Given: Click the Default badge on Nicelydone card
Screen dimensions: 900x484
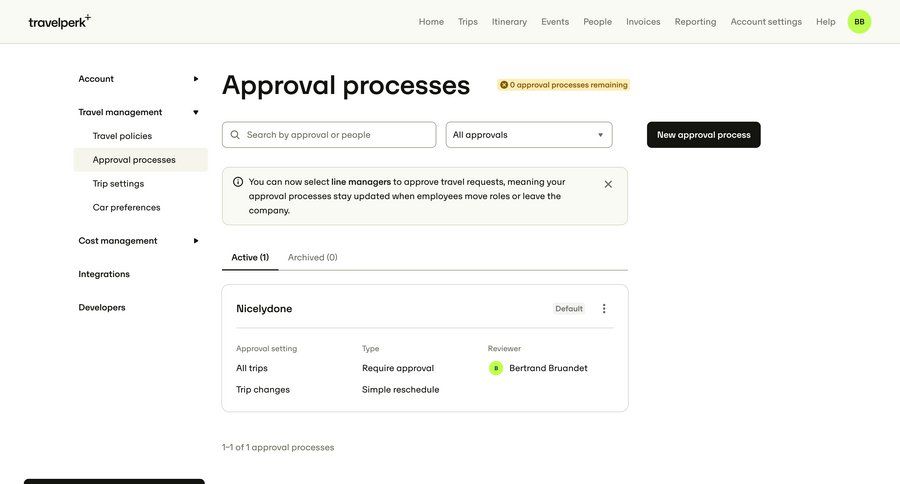Looking at the screenshot, I should coord(569,309).
